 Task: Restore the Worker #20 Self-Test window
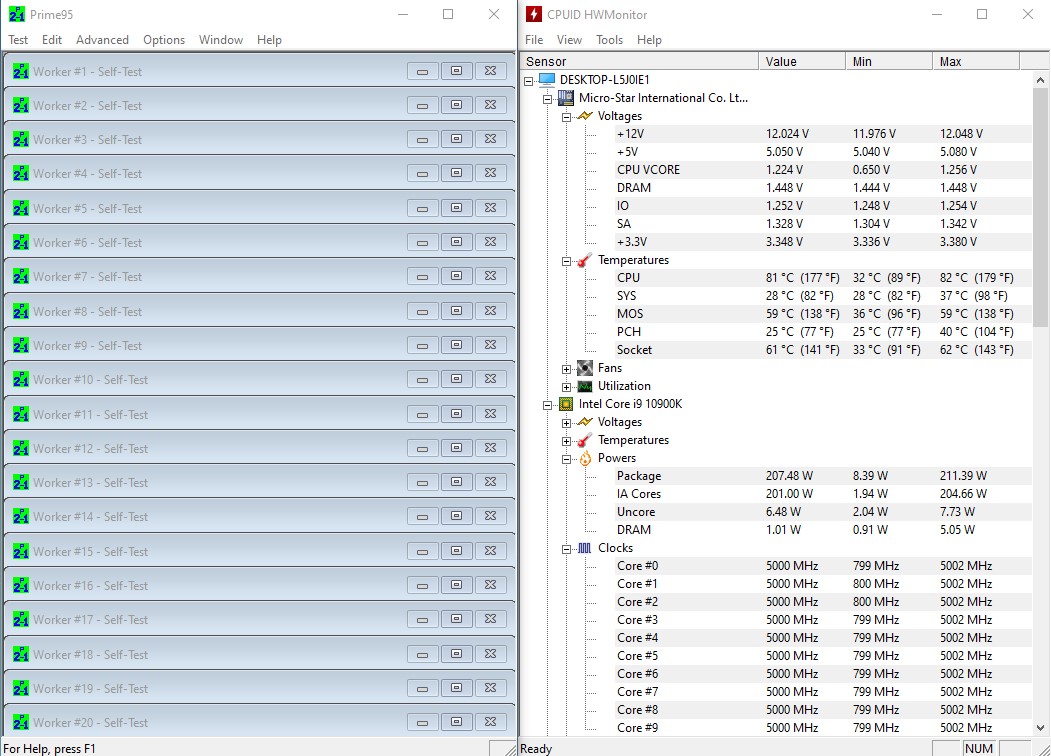pos(456,722)
